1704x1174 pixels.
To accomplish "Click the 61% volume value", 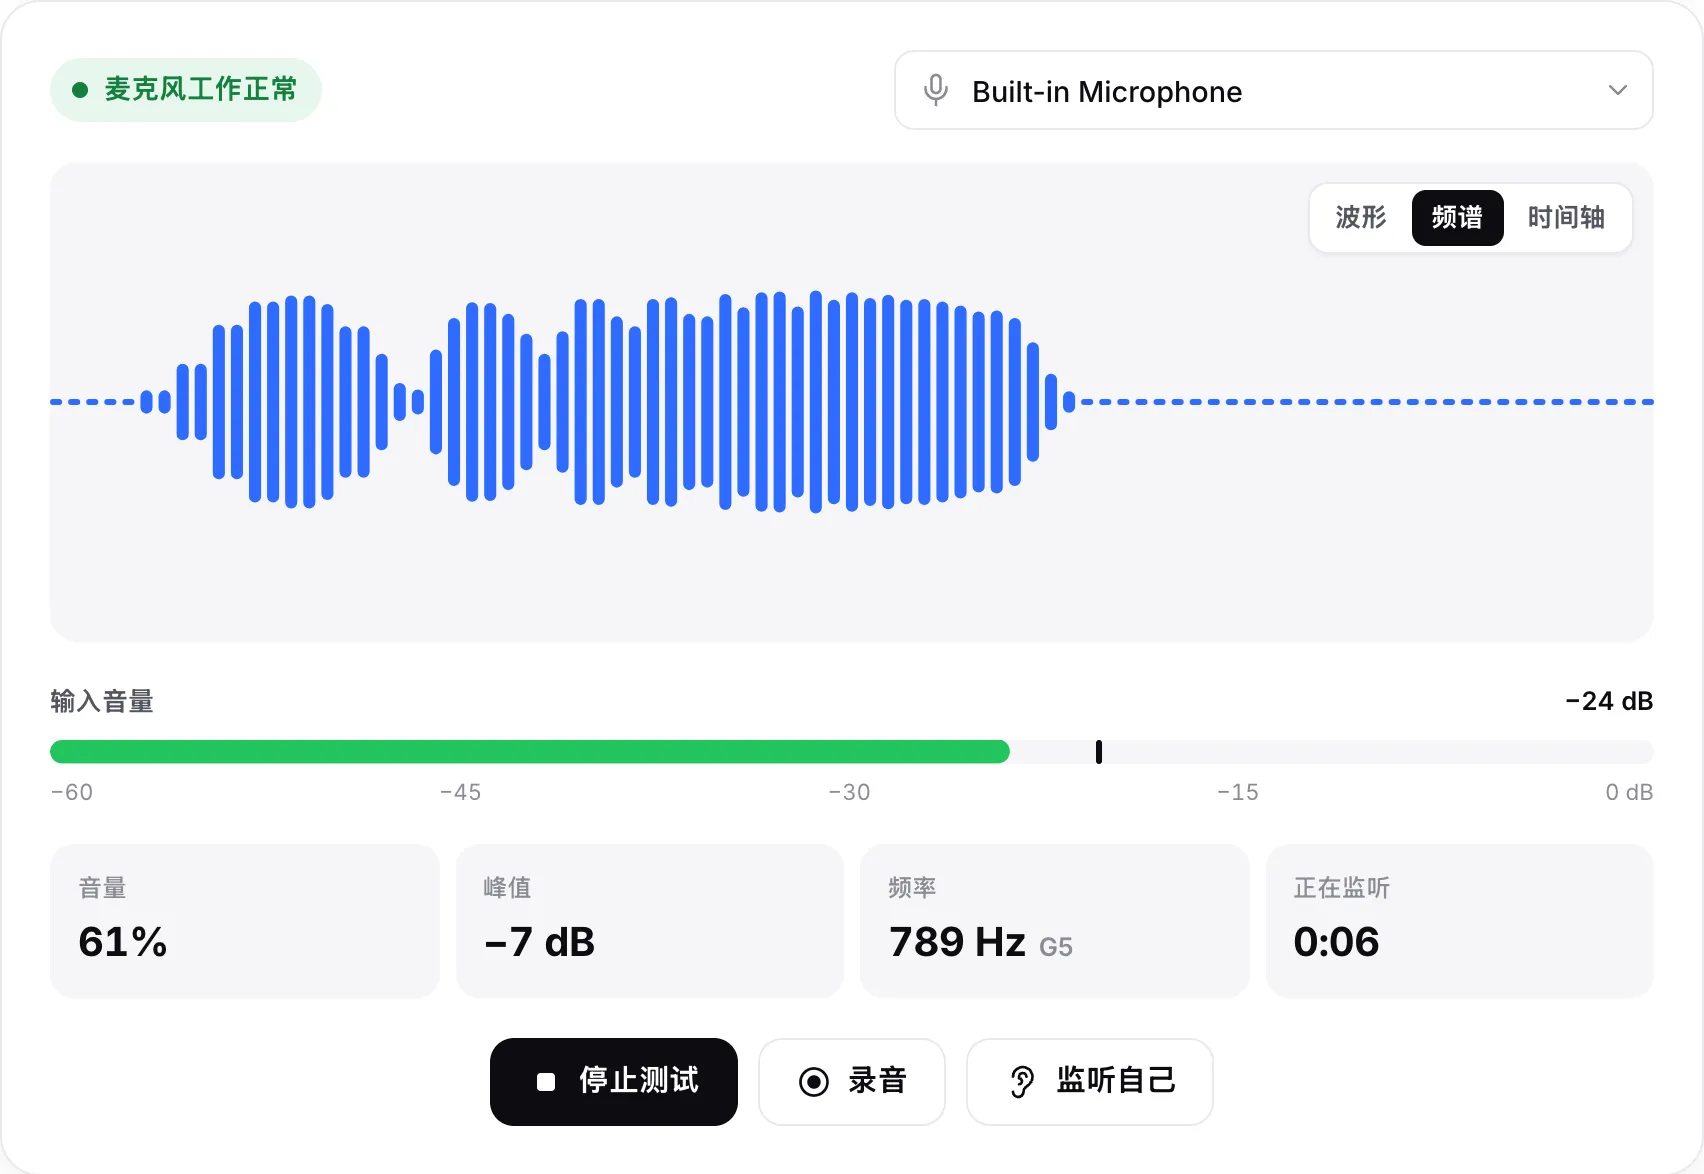I will 123,942.
